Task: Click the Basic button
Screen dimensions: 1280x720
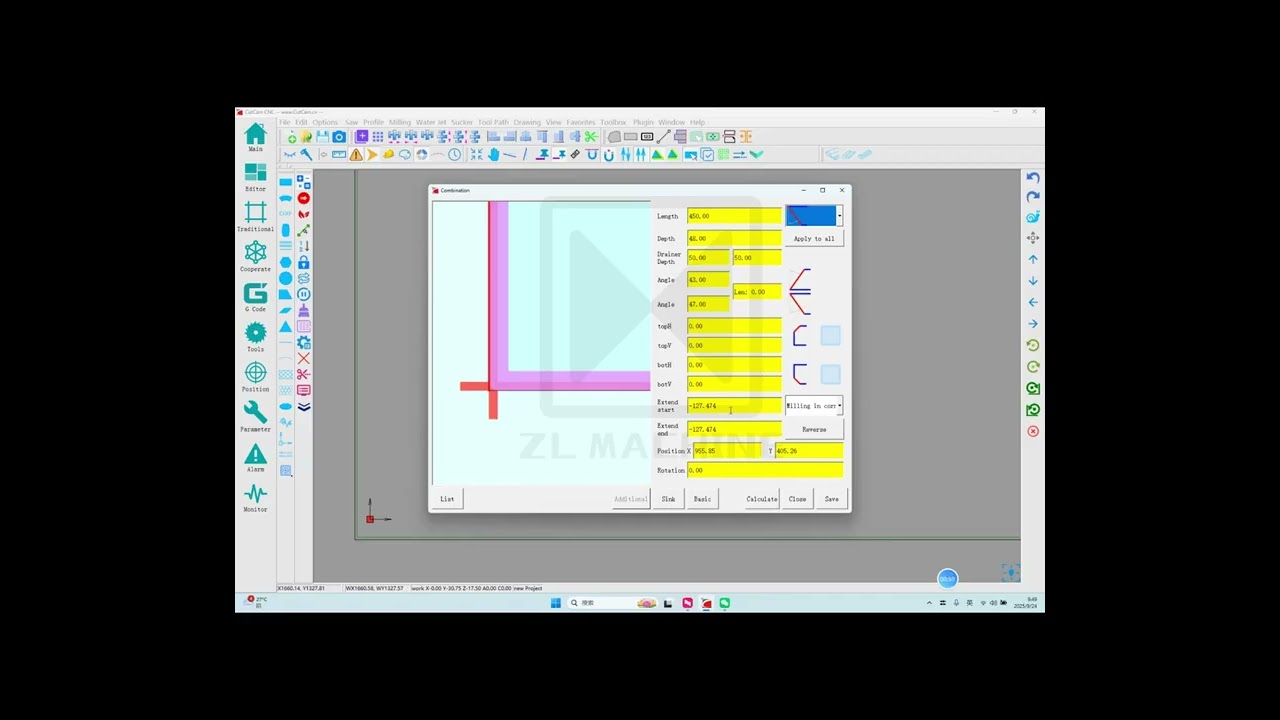Action: click(702, 499)
